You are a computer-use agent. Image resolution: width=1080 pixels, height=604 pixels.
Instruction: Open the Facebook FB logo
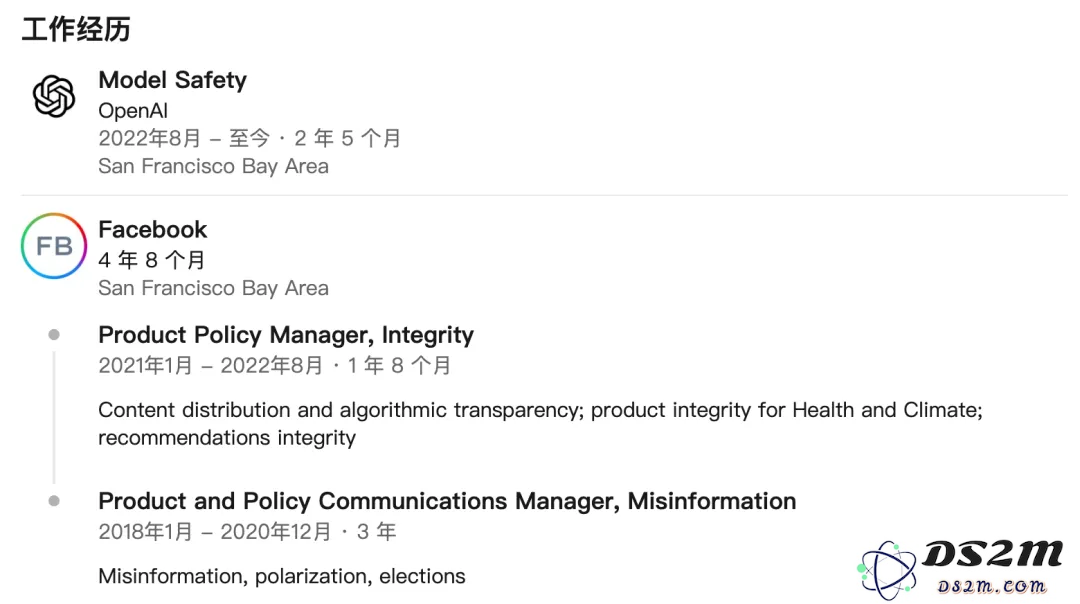[54, 246]
